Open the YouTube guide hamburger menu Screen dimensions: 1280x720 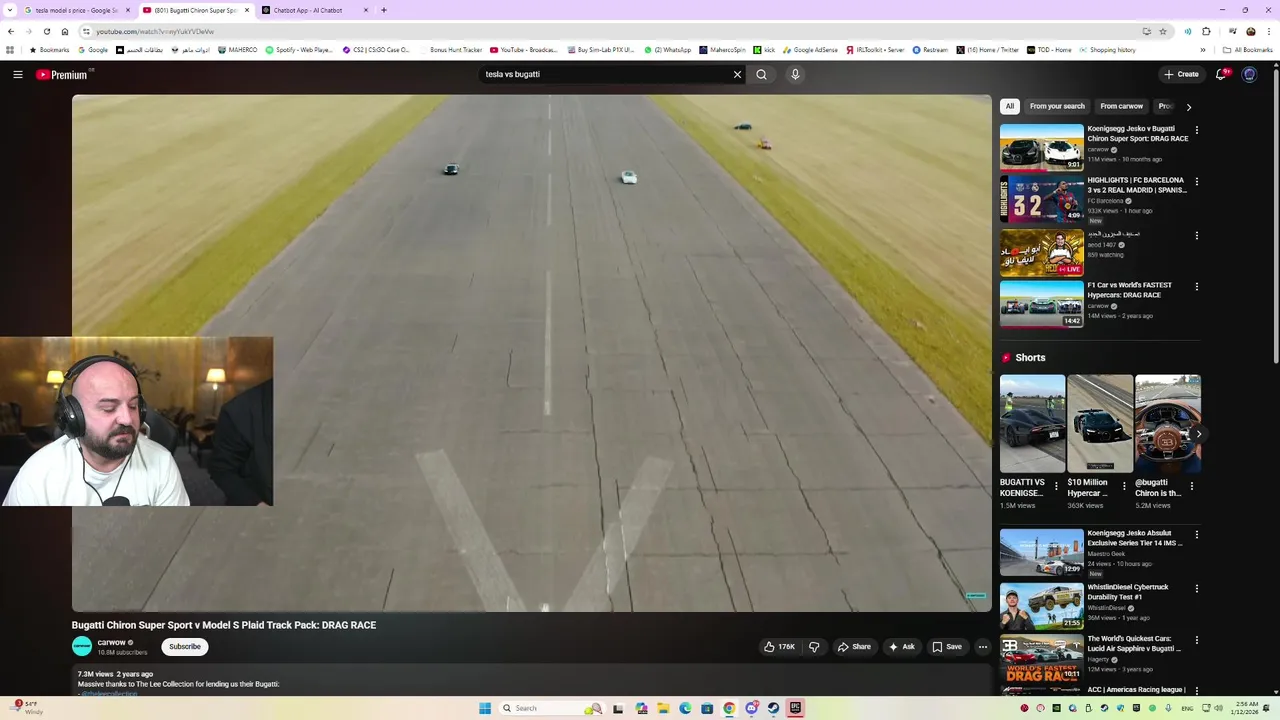[18, 74]
